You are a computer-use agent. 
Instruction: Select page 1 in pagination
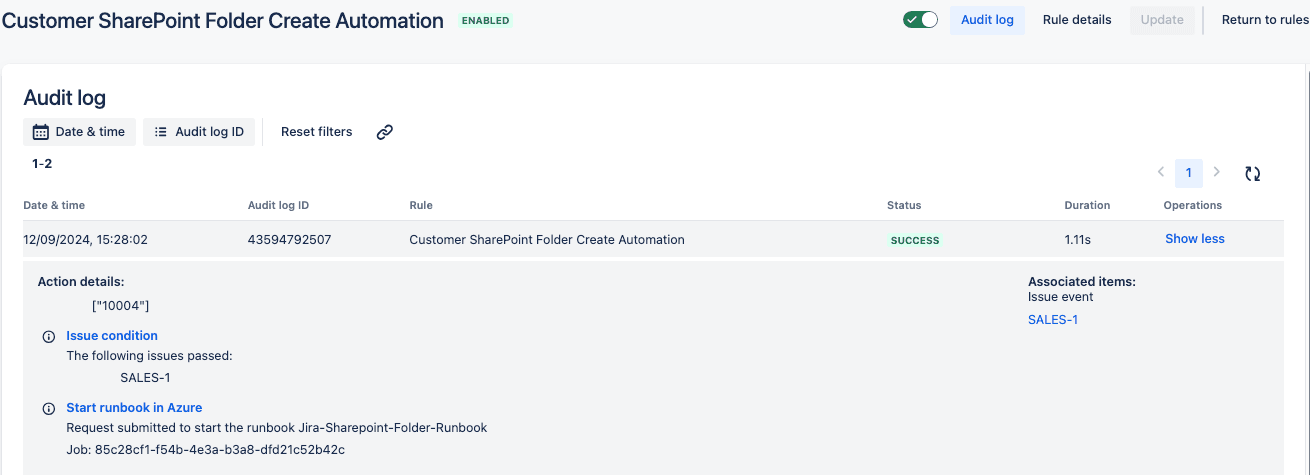pos(1188,173)
